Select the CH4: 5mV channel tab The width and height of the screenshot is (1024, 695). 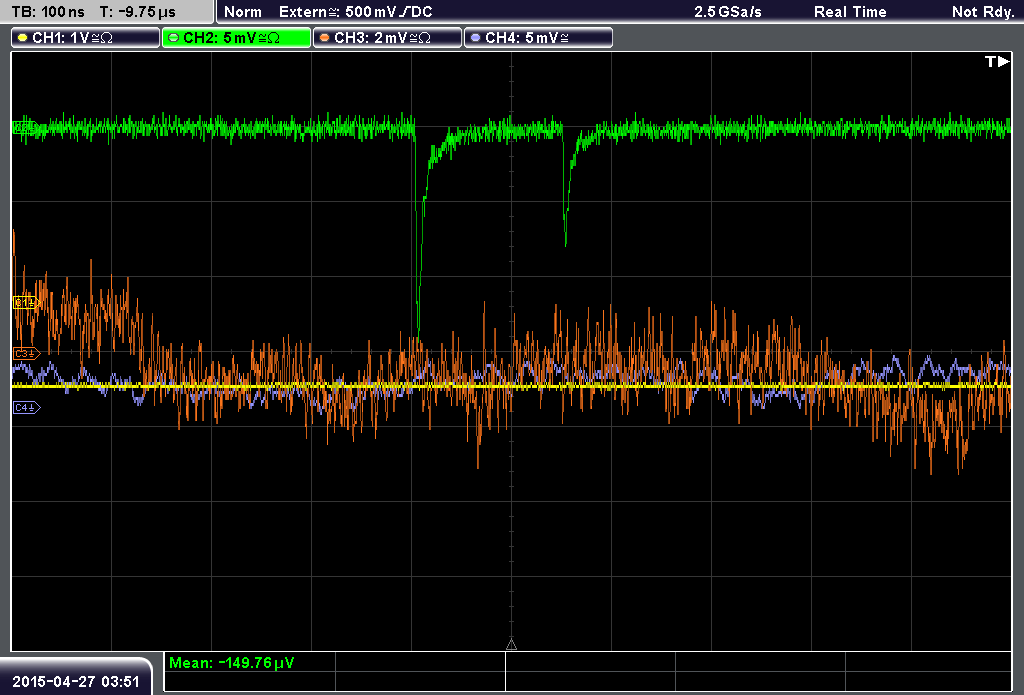click(x=538, y=38)
